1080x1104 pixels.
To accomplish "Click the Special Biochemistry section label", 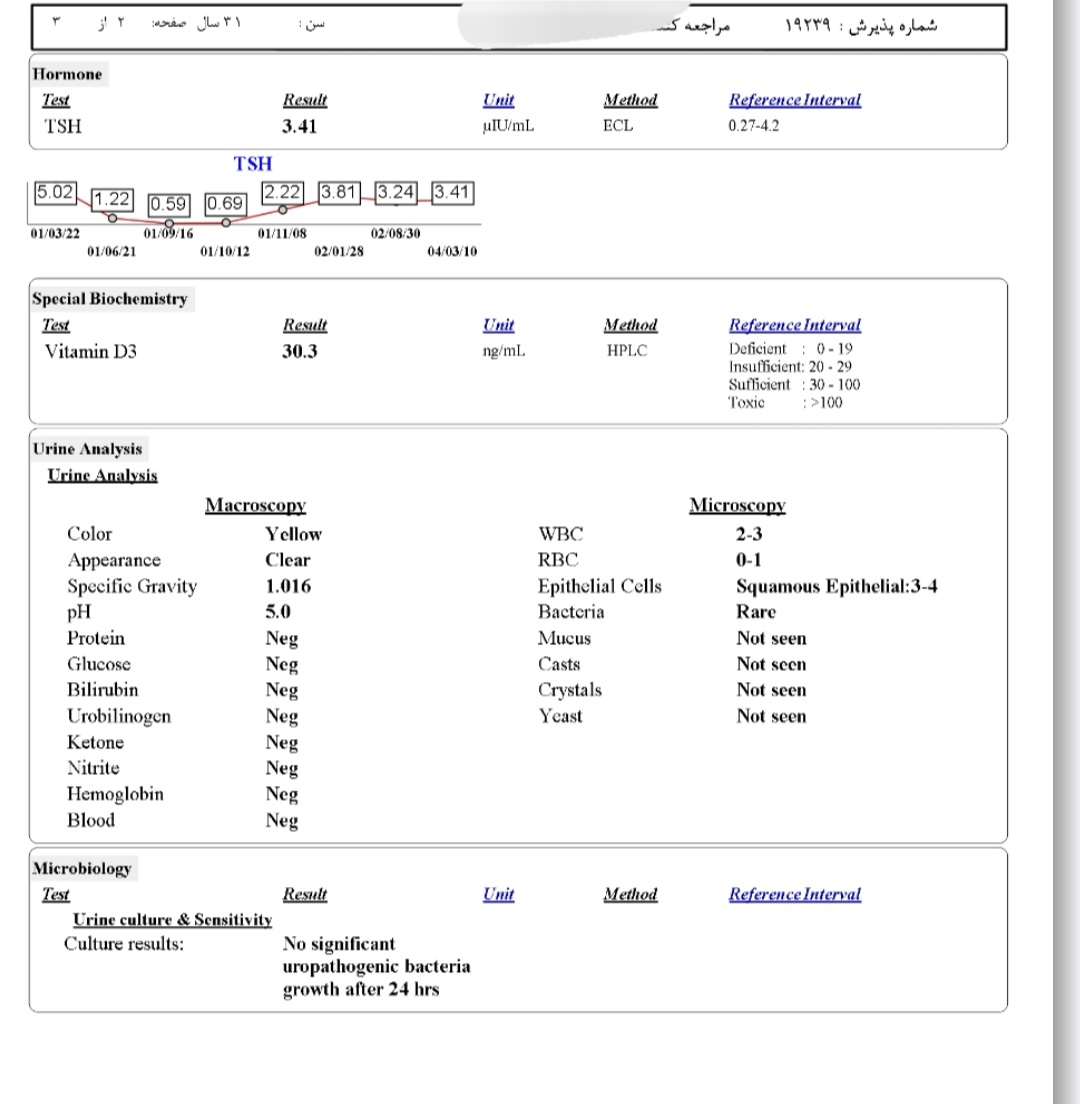I will (109, 299).
